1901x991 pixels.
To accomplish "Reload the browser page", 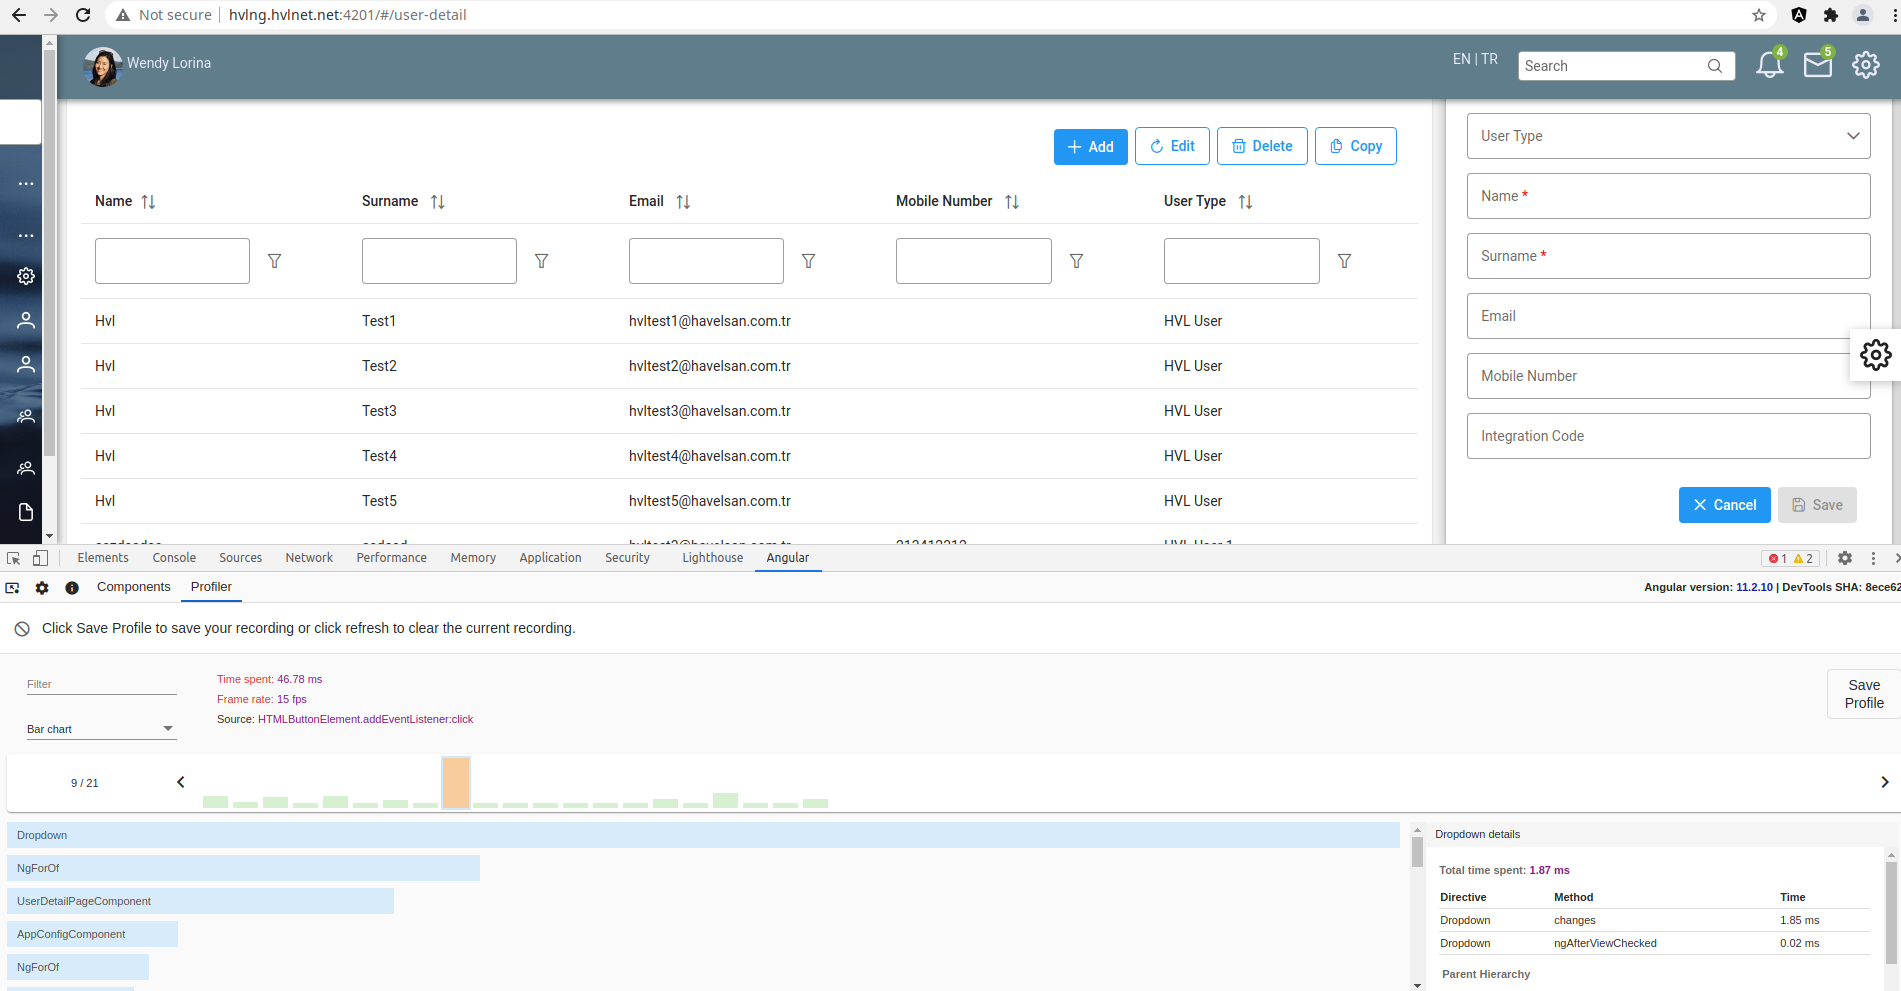I will [x=84, y=15].
